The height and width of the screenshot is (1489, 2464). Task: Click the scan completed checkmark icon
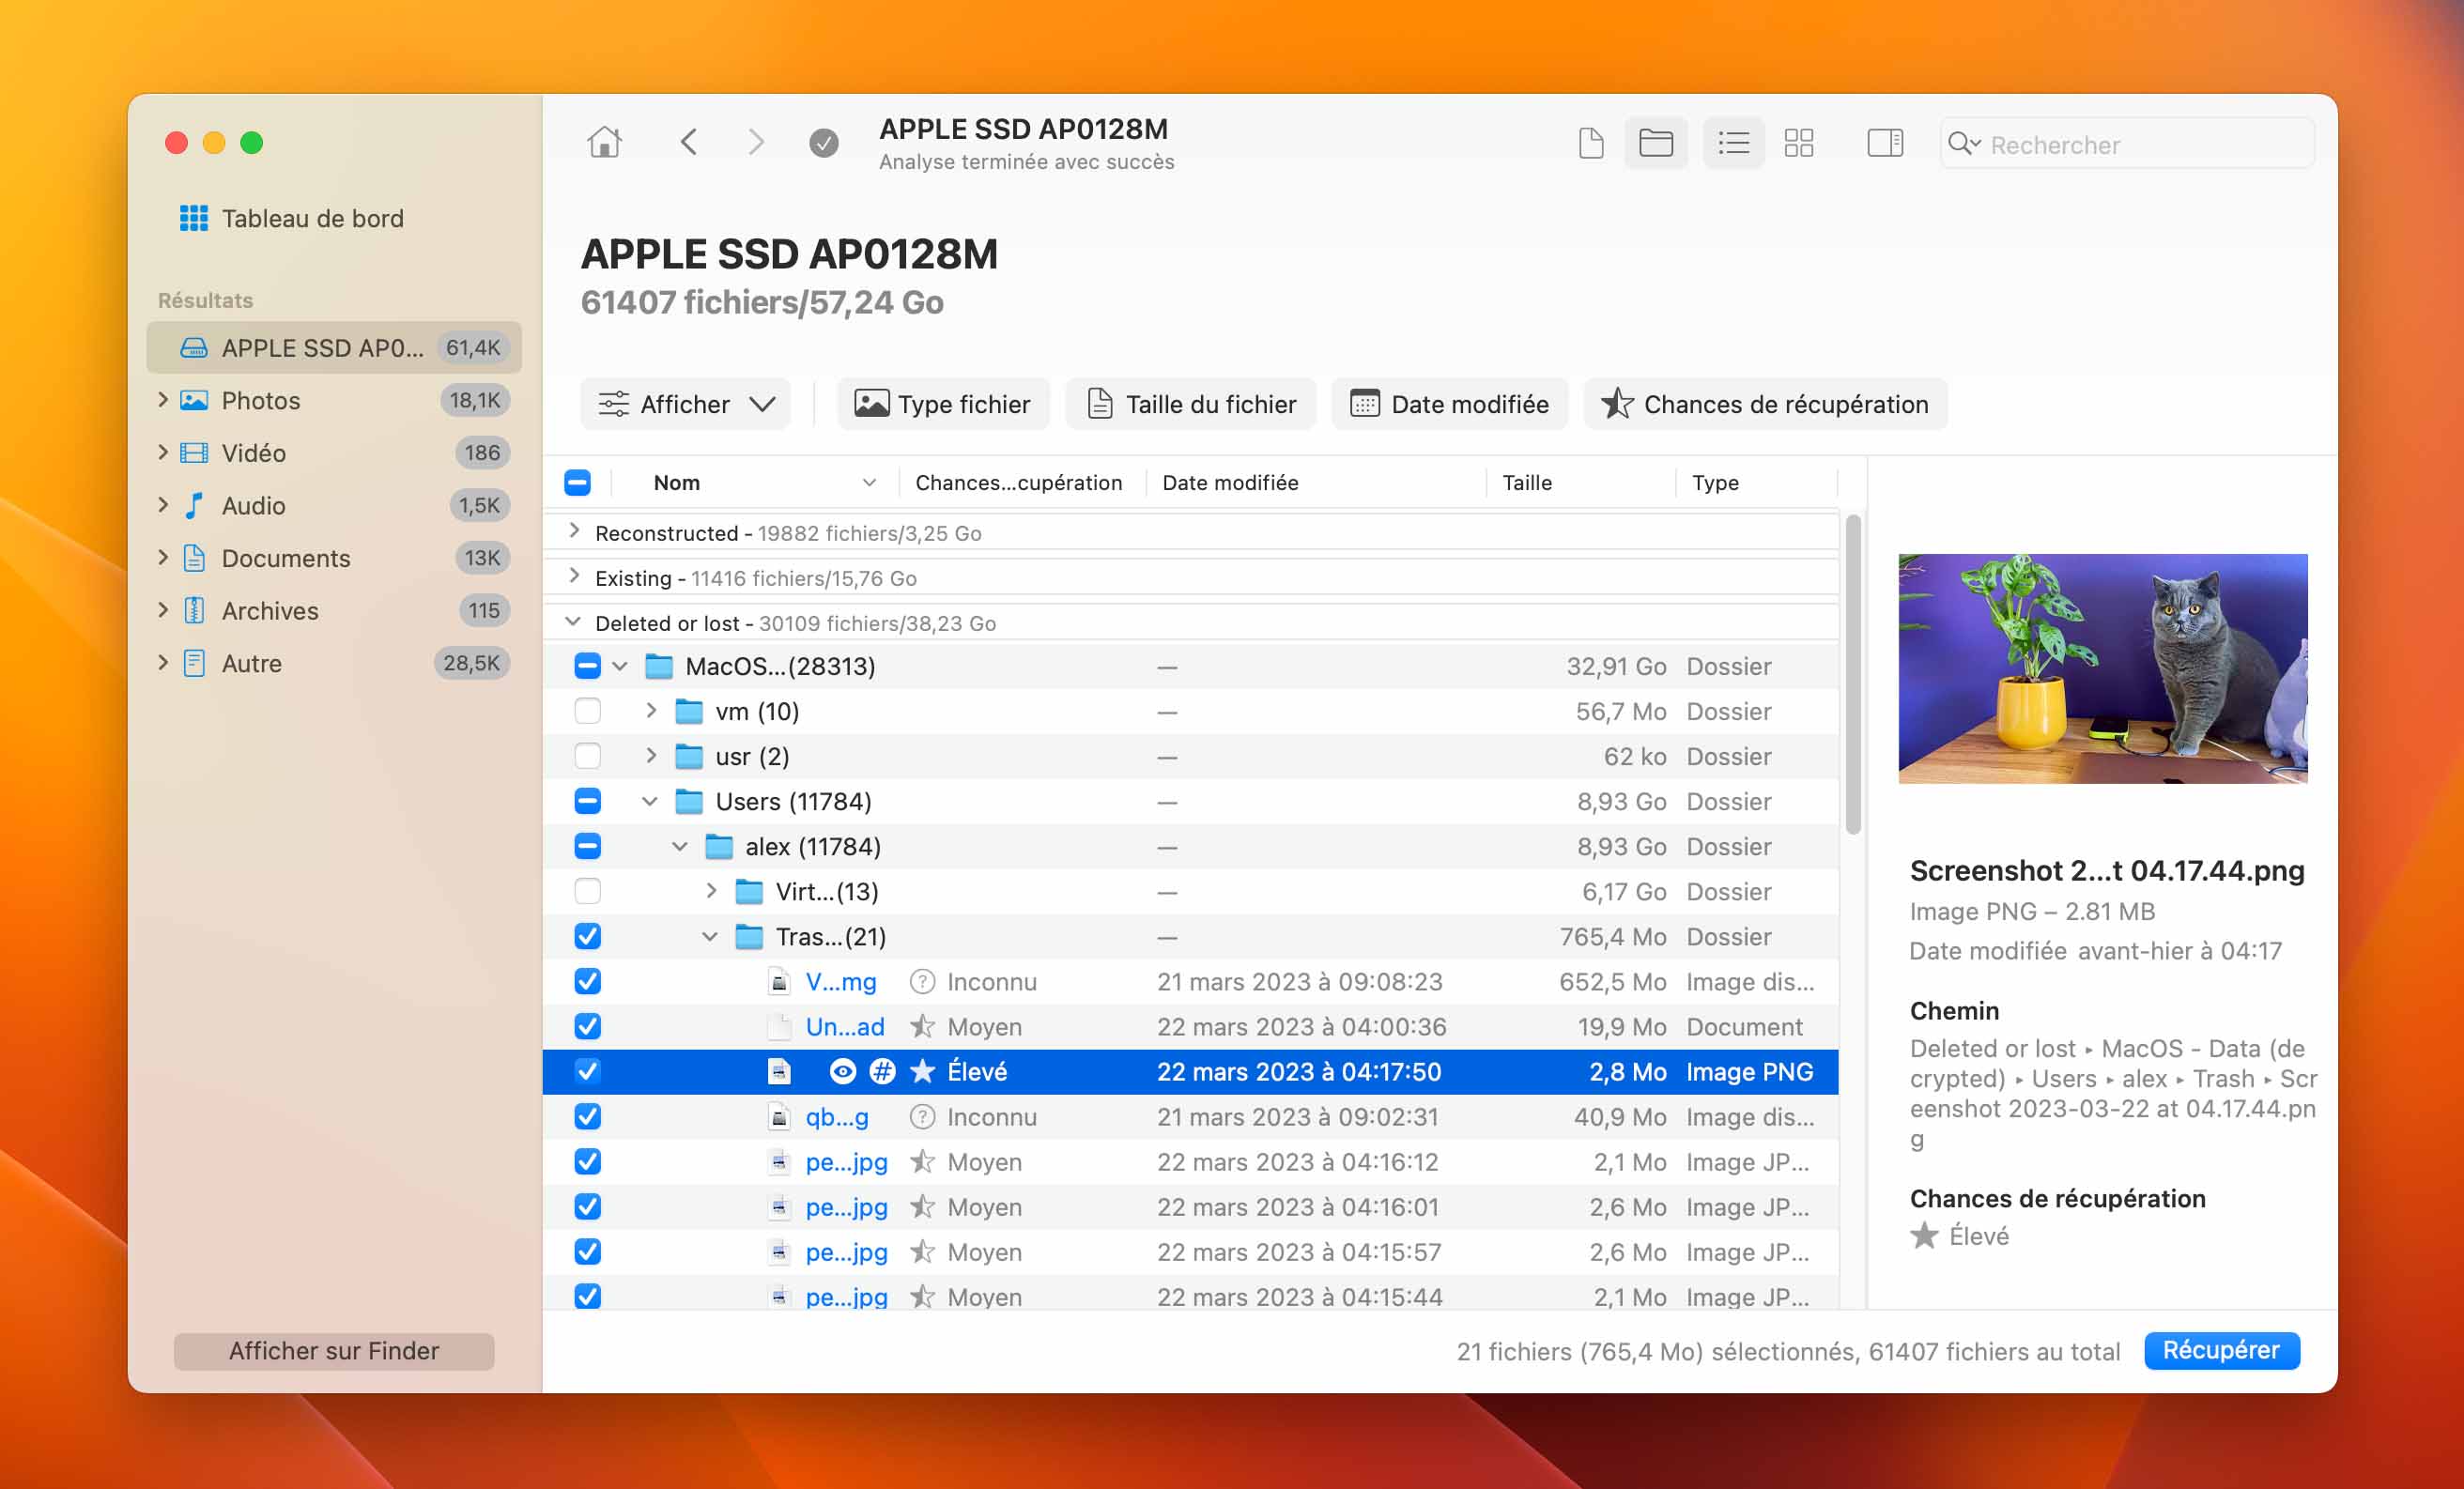pos(824,143)
